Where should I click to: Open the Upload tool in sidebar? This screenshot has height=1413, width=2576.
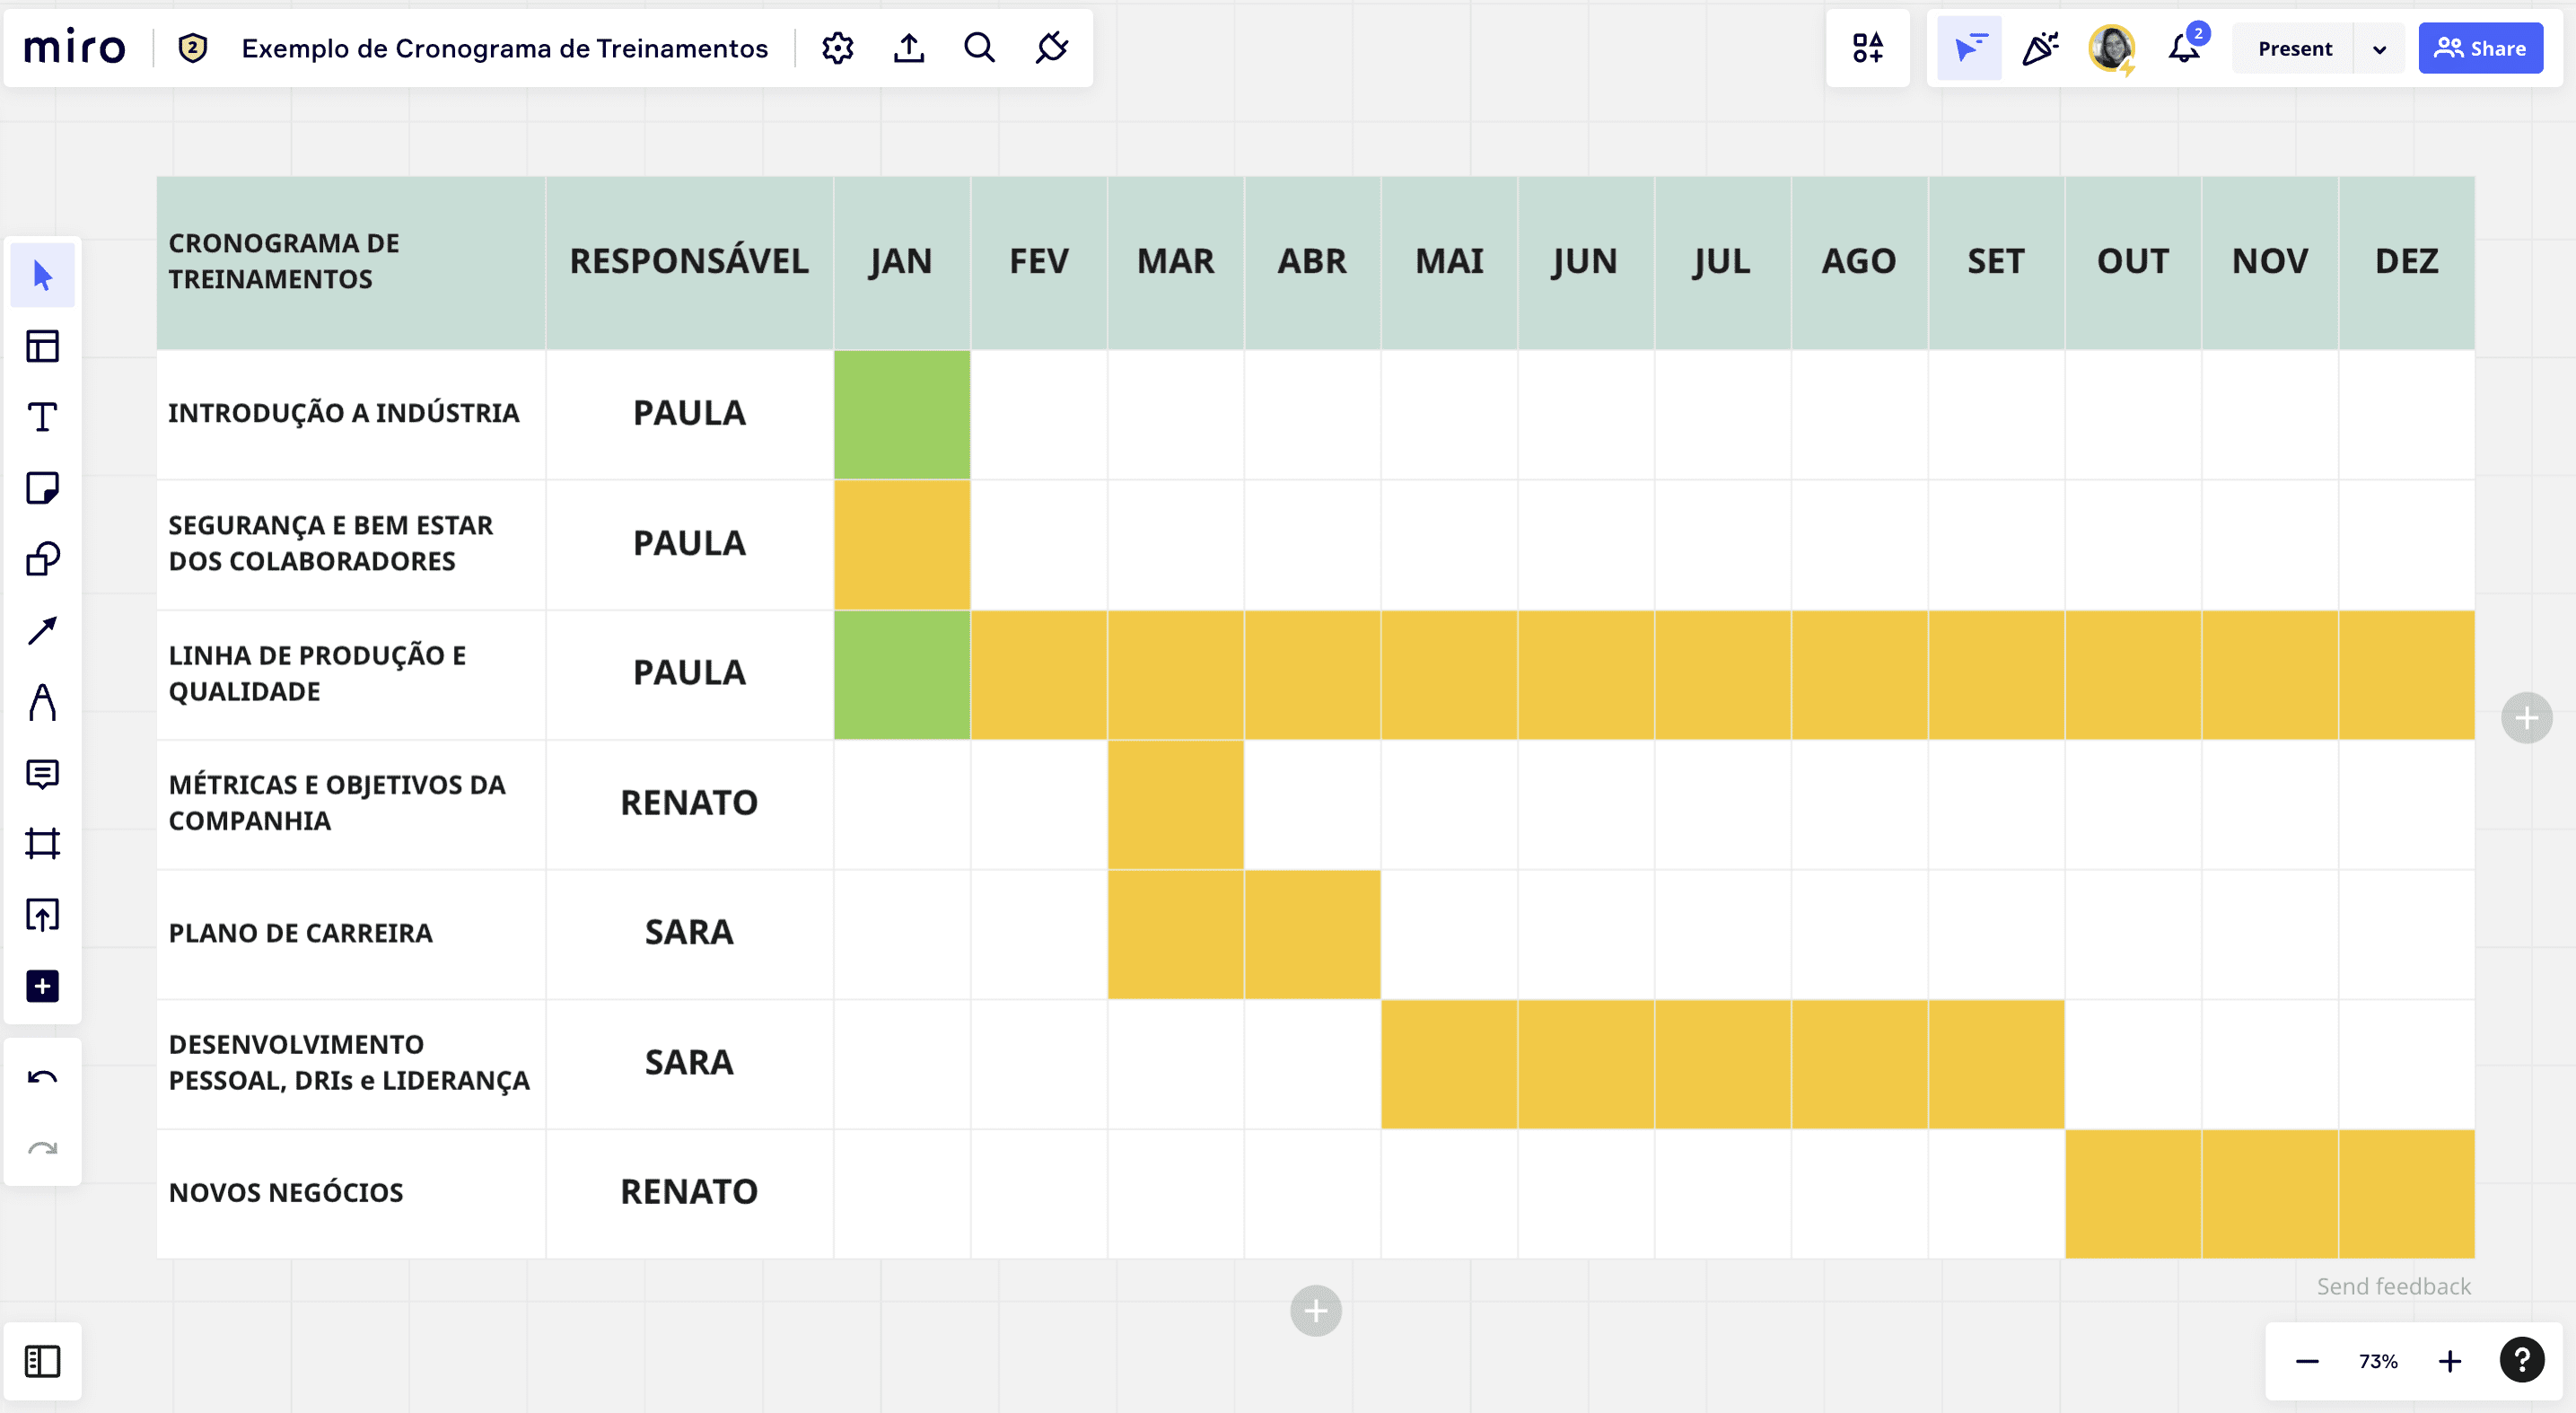(x=42, y=914)
